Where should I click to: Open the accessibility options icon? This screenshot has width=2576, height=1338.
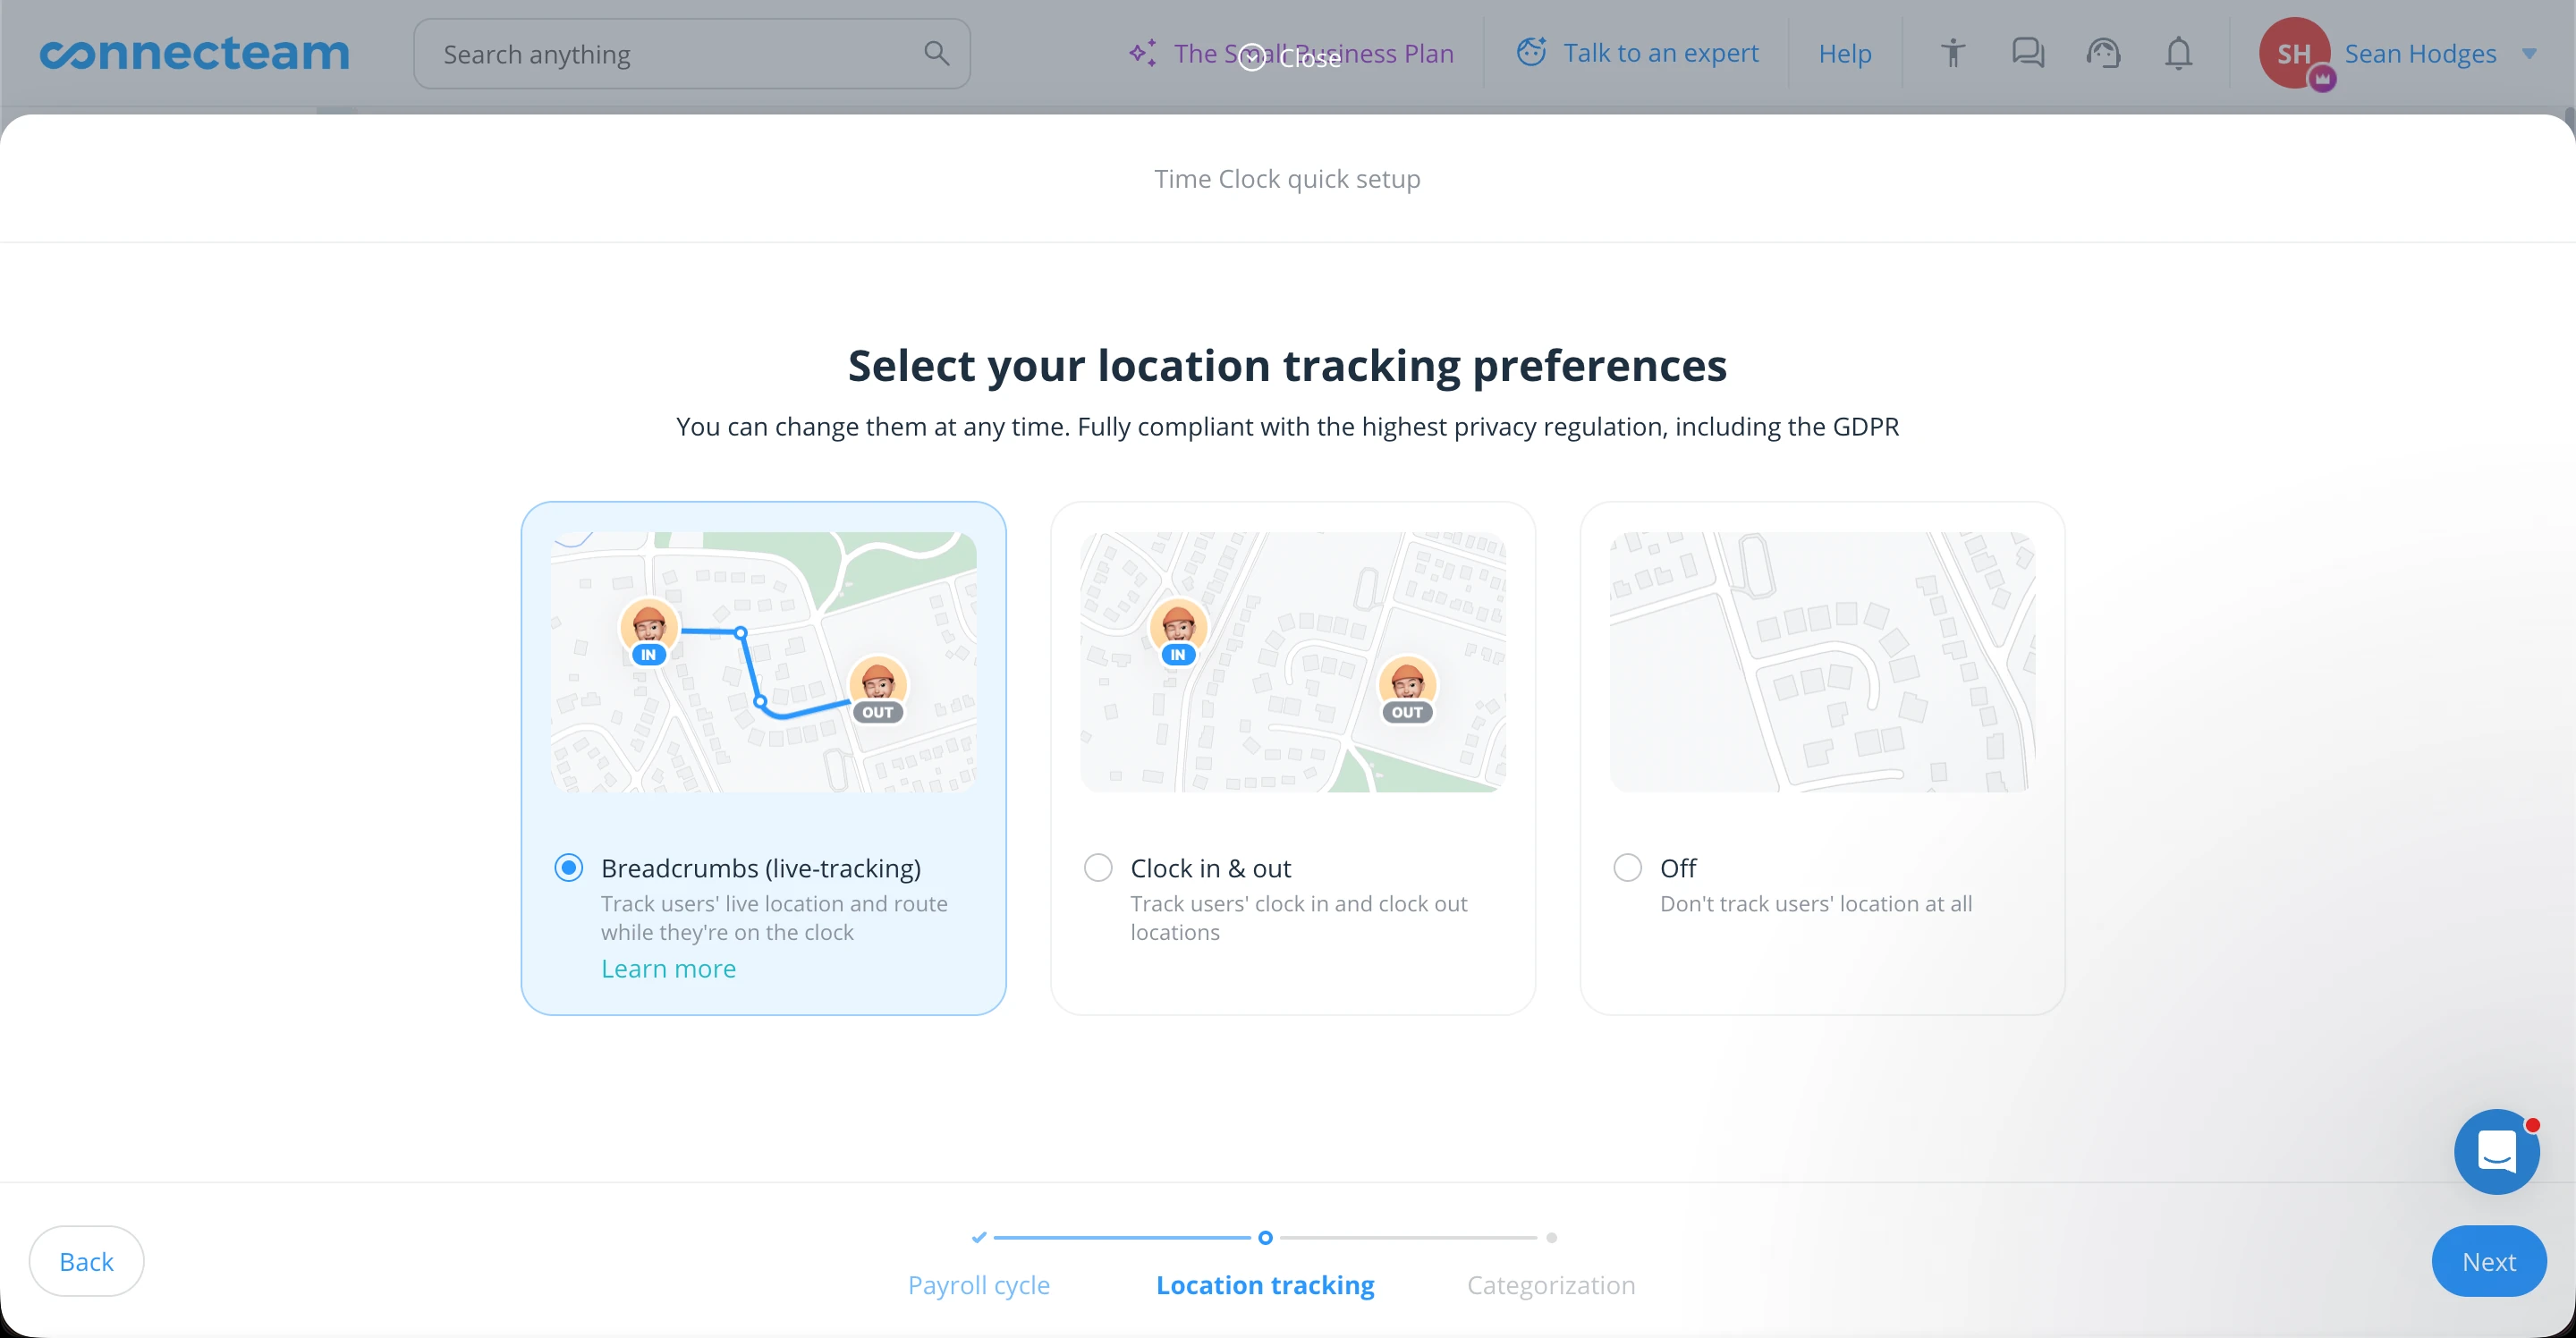pos(1952,53)
